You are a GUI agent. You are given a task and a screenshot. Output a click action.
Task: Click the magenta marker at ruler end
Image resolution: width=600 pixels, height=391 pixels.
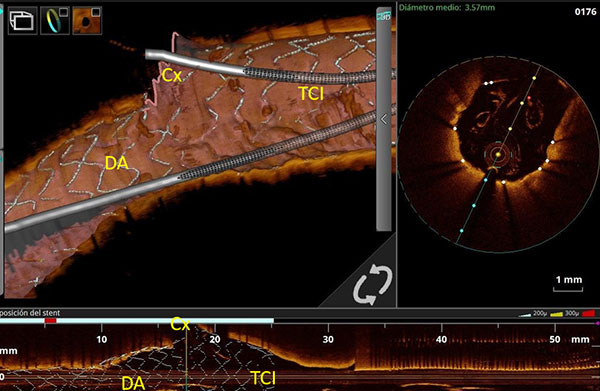(598, 323)
